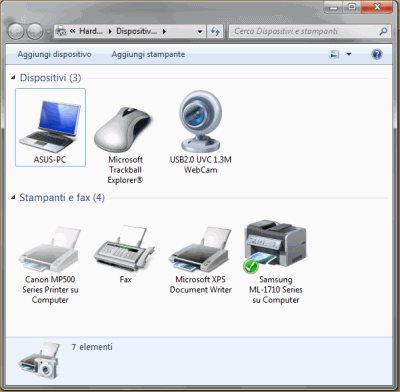The height and width of the screenshot is (392, 400).
Task: Click the refresh arrows button beside address bar
Action: pyautogui.click(x=215, y=31)
